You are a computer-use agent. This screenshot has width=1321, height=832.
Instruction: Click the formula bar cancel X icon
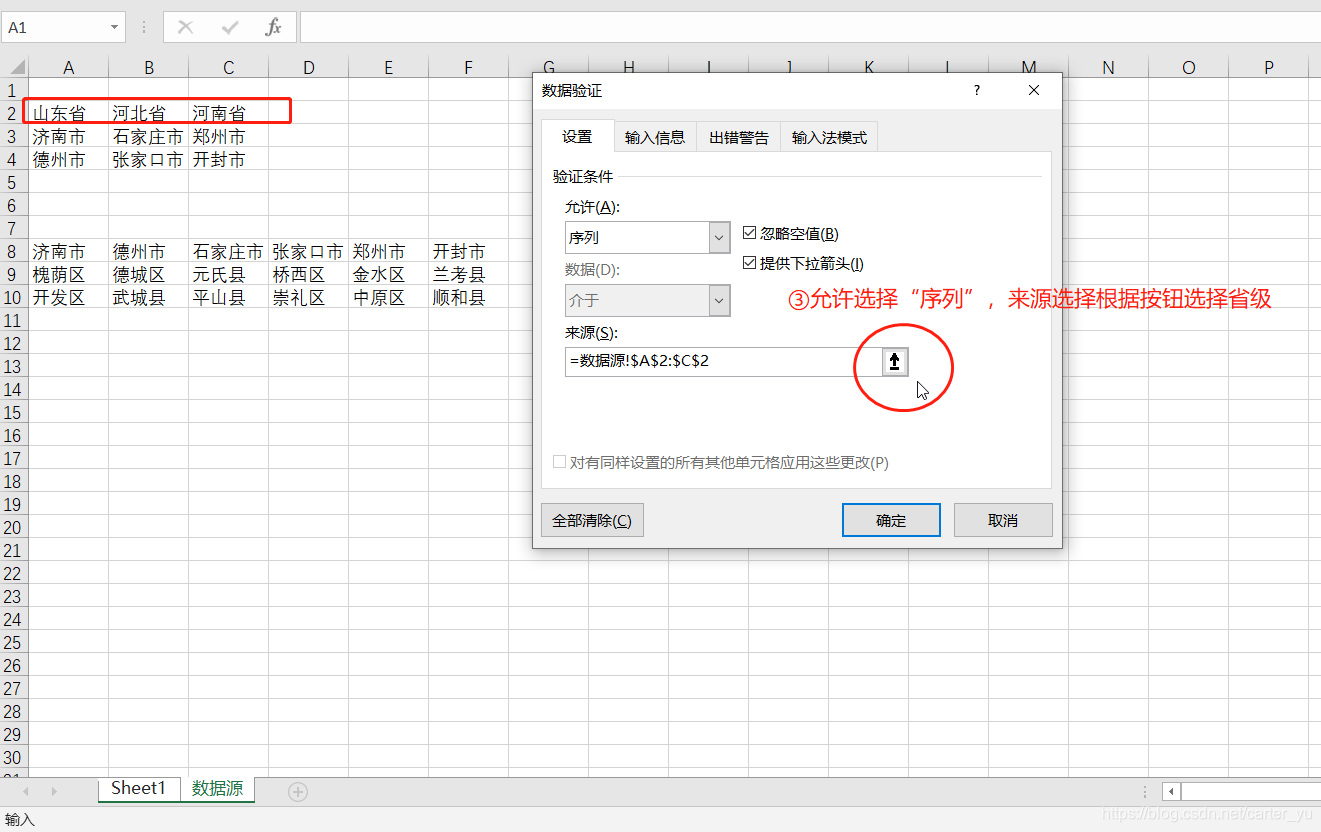tap(185, 27)
